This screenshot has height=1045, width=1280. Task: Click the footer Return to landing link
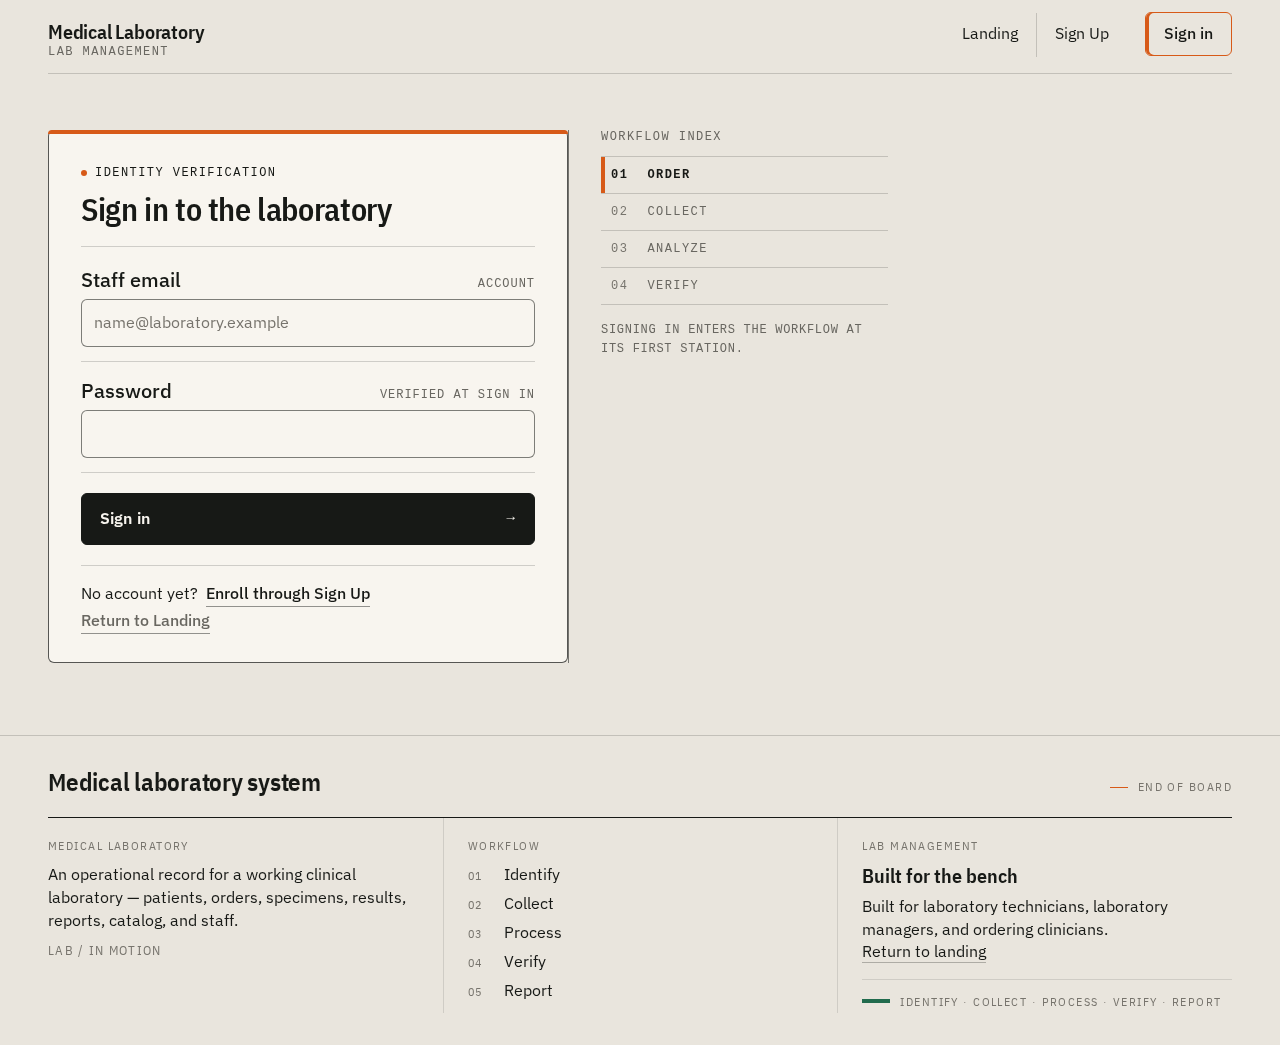pyautogui.click(x=924, y=952)
